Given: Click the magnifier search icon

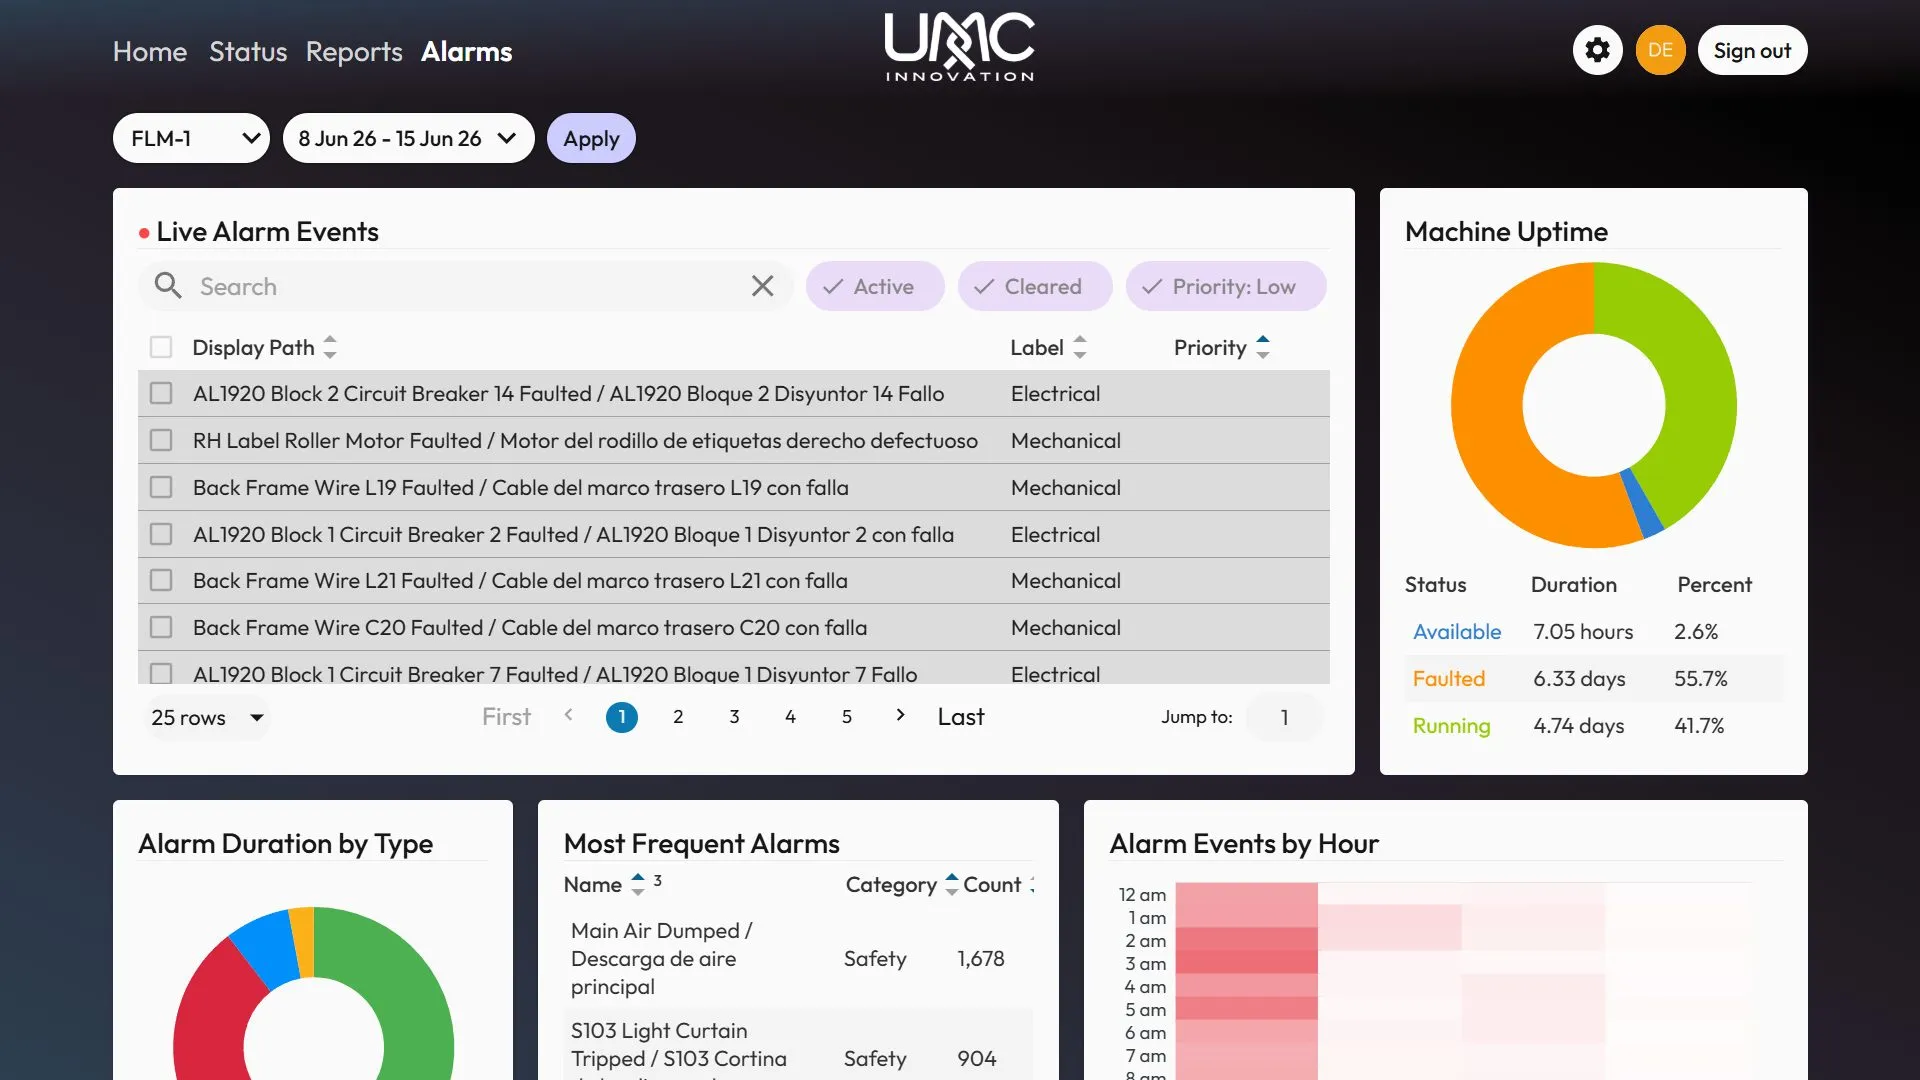Looking at the screenshot, I should [x=168, y=286].
